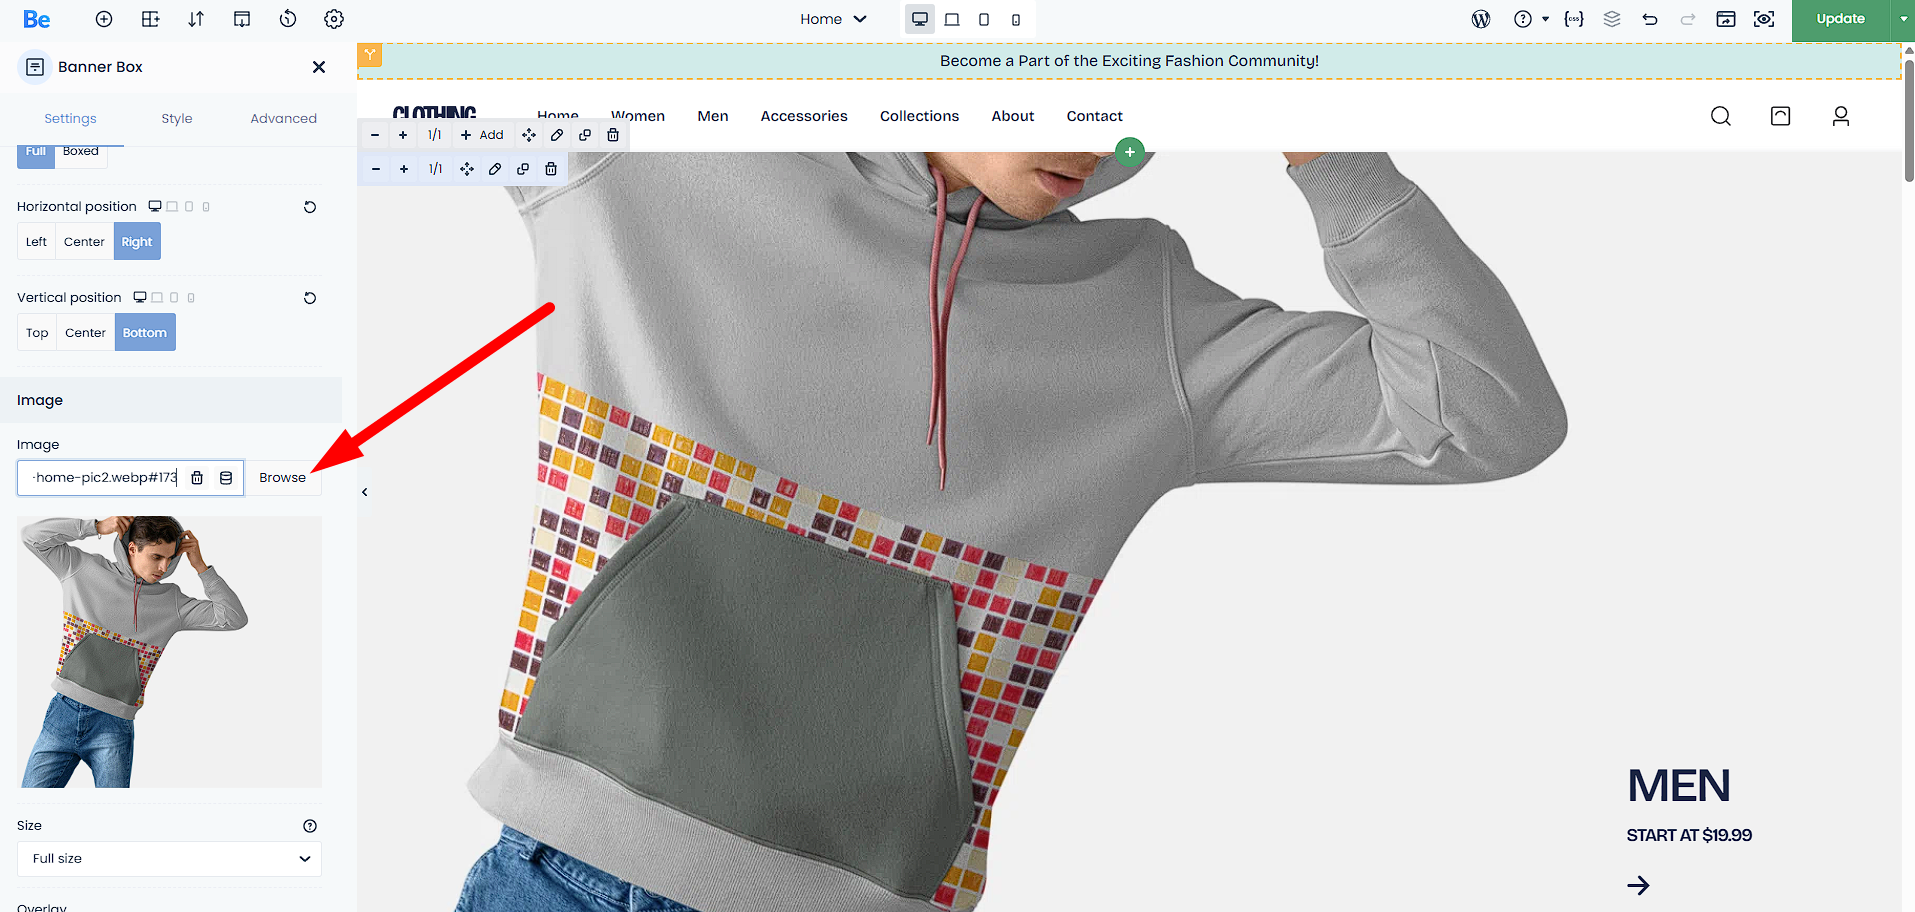
Task: Open the builder settings gear icon
Action: 334,19
